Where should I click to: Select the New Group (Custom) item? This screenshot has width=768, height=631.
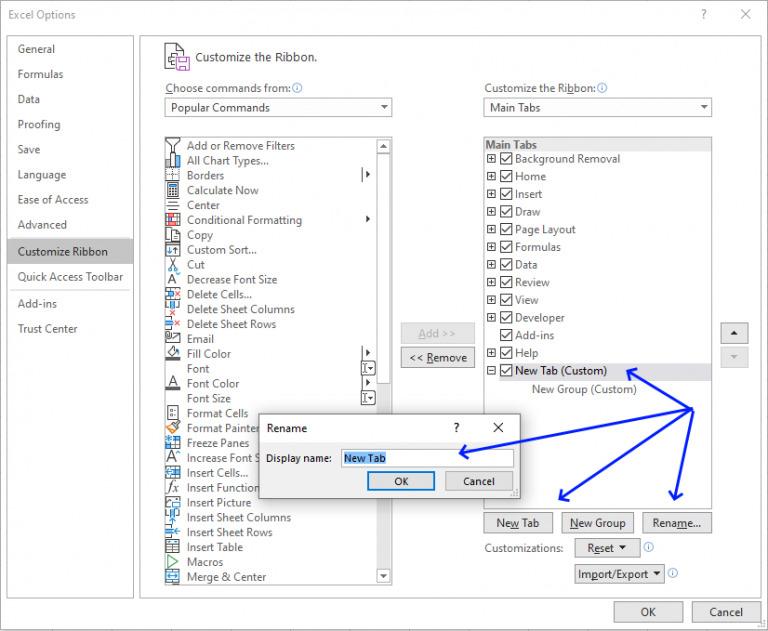pos(584,389)
